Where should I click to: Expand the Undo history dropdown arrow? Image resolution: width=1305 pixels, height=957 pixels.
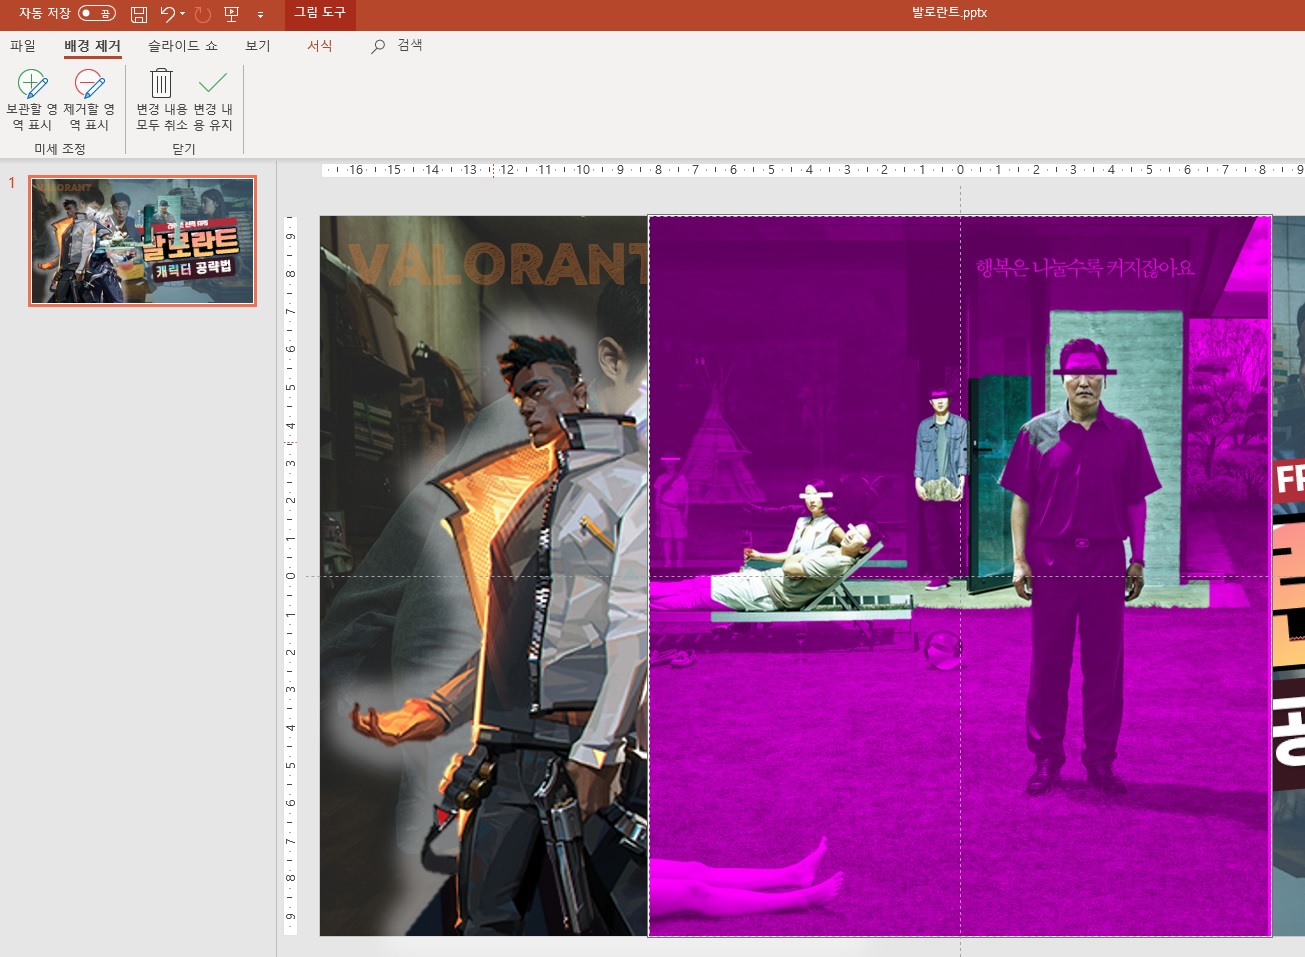[x=183, y=14]
